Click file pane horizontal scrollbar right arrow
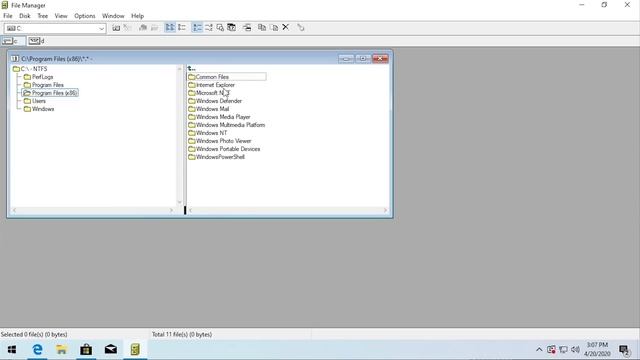The width and height of the screenshot is (640, 360). [385, 210]
